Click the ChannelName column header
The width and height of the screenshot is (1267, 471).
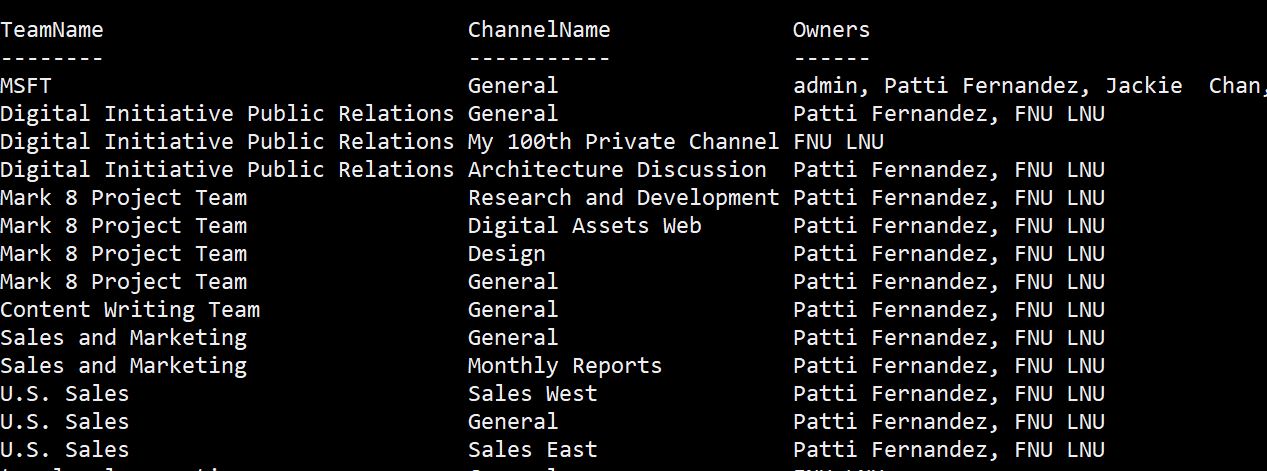click(x=538, y=30)
